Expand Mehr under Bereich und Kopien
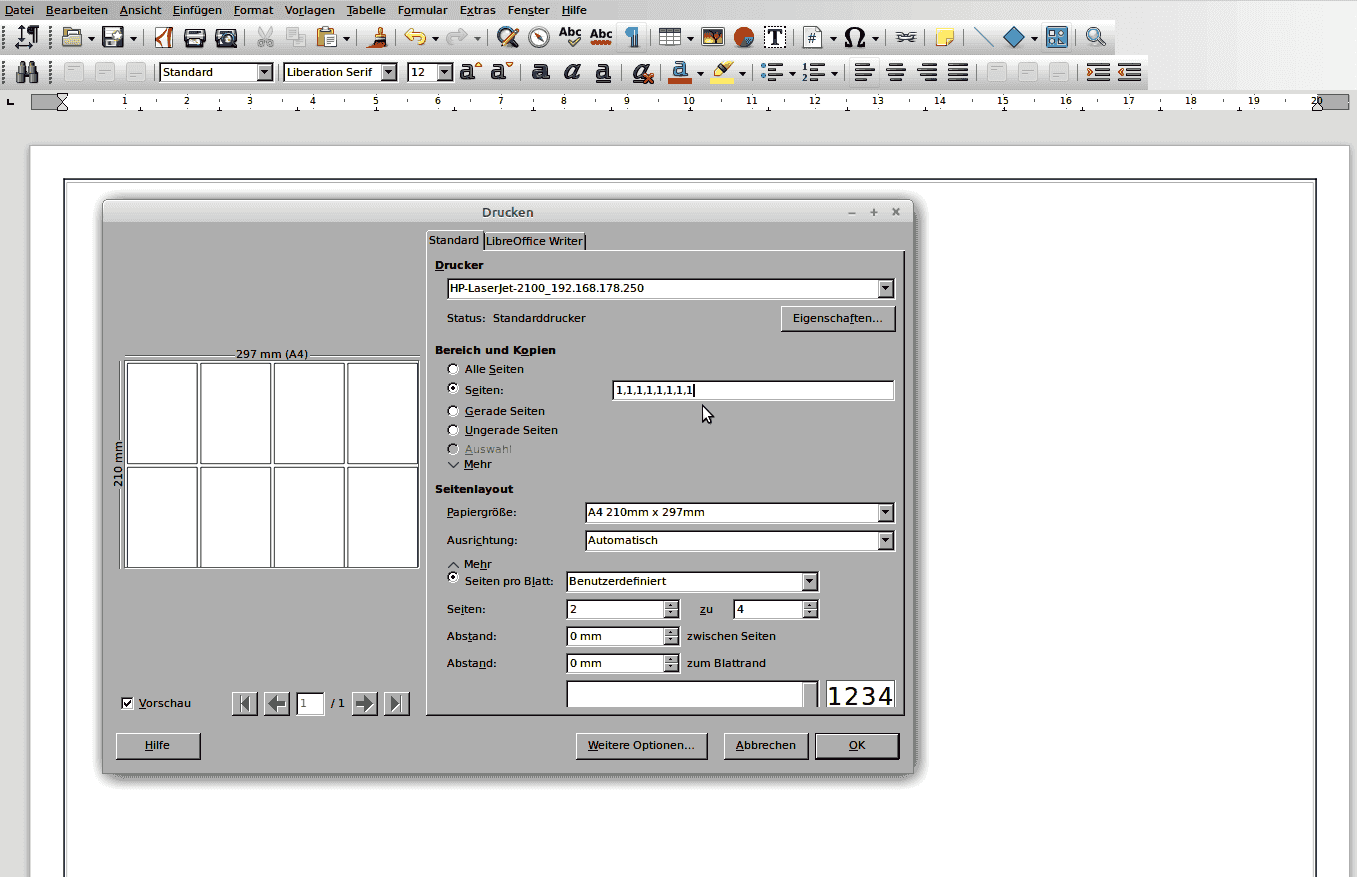 470,464
